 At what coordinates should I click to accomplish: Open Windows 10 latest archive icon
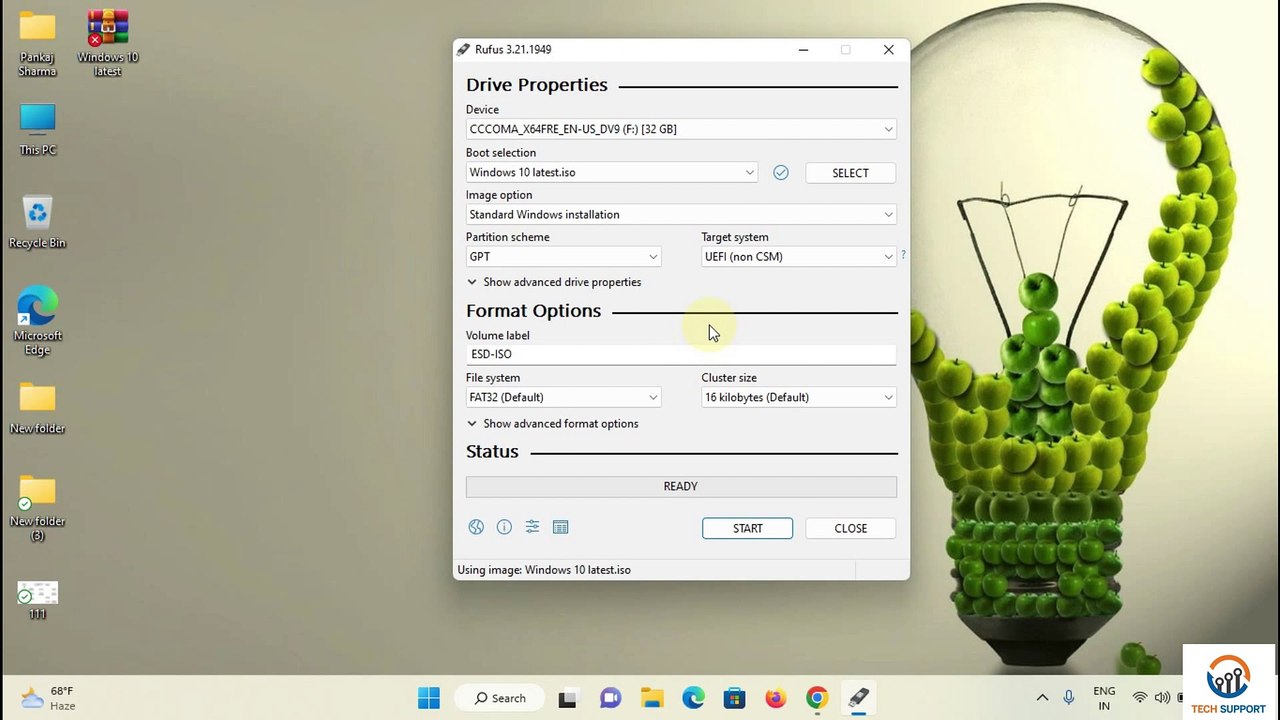[107, 44]
